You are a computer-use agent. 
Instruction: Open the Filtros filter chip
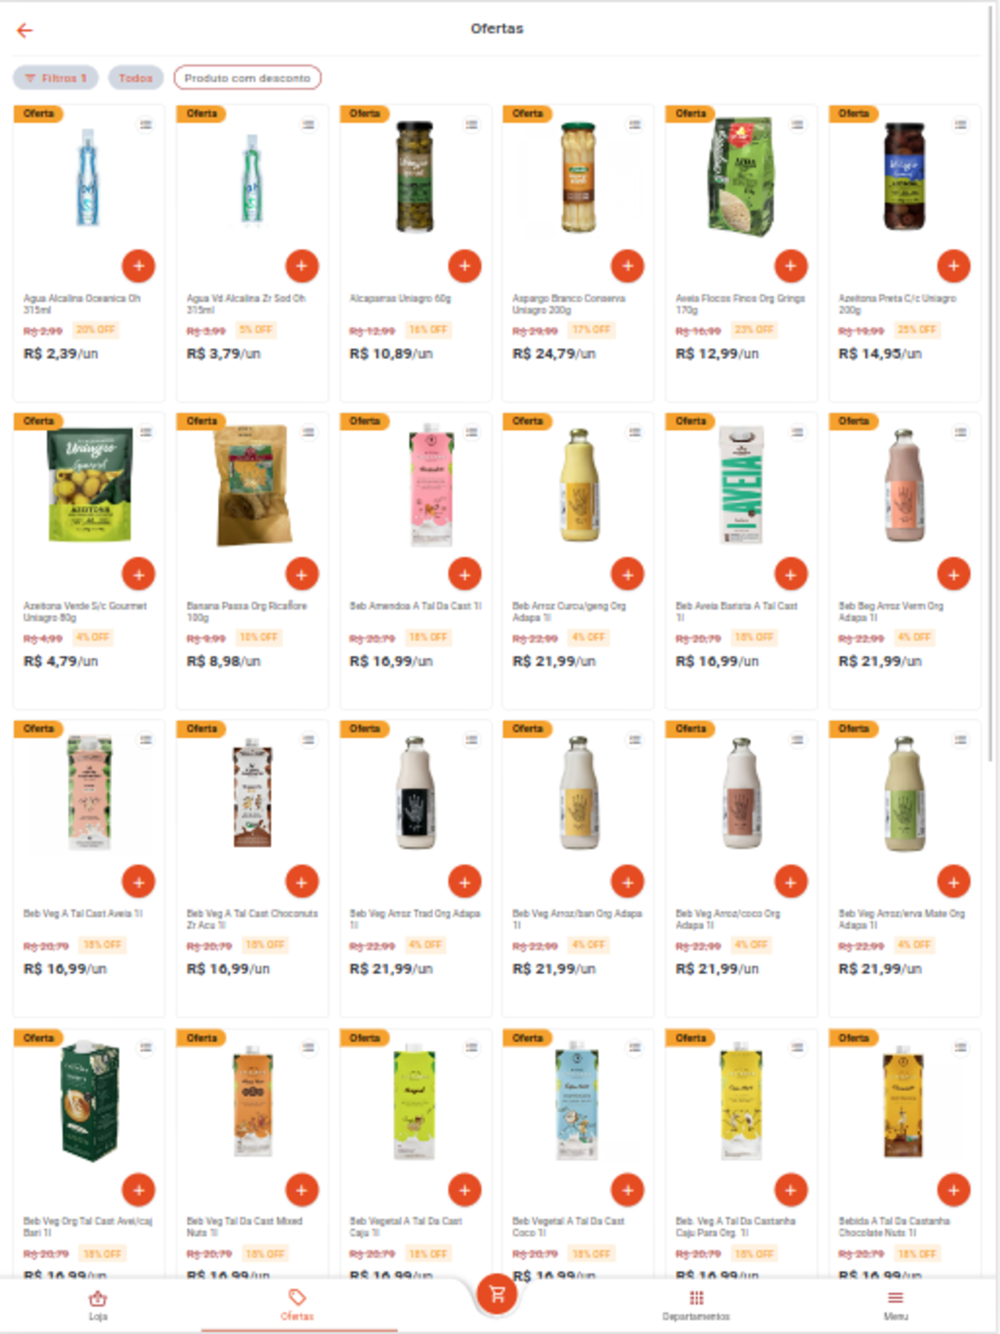click(x=56, y=78)
